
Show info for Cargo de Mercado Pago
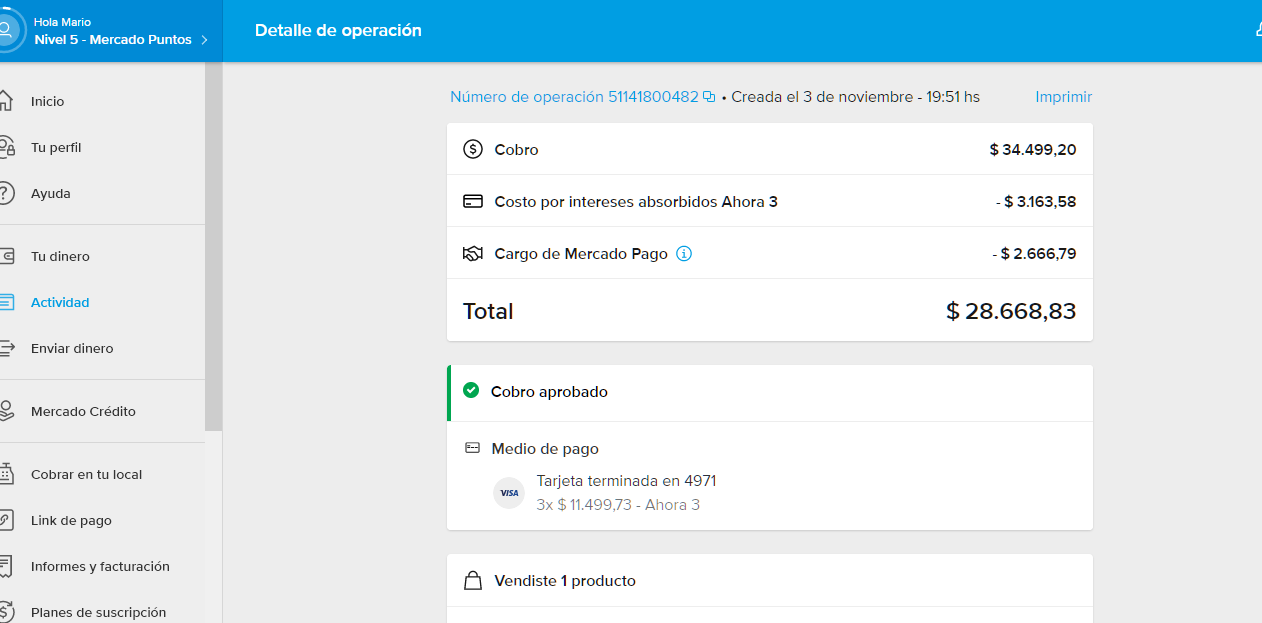pos(684,254)
